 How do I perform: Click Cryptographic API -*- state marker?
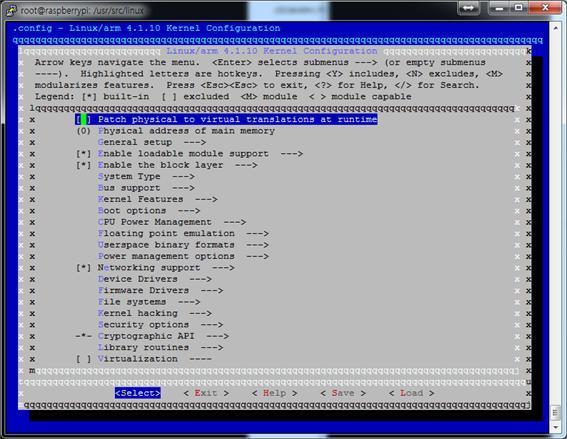point(84,336)
